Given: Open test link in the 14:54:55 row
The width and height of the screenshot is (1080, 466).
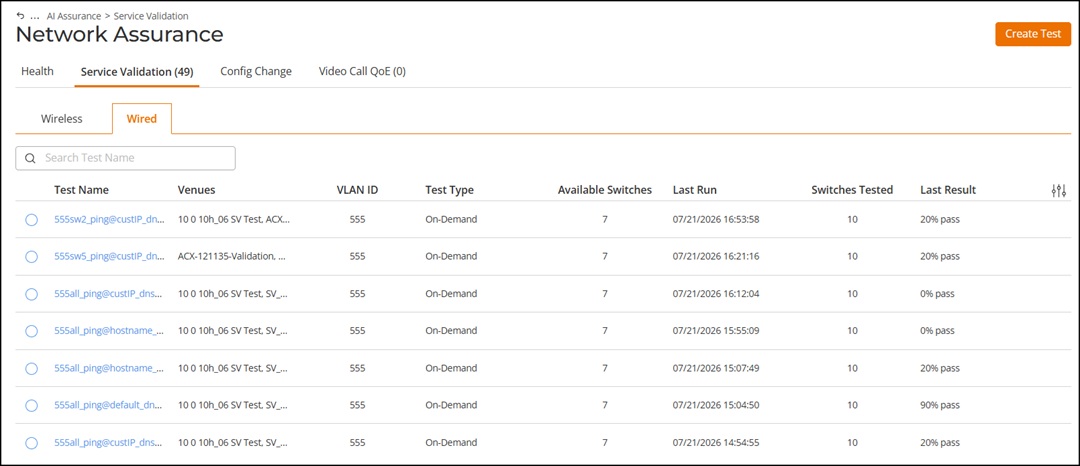Looking at the screenshot, I should (110, 442).
